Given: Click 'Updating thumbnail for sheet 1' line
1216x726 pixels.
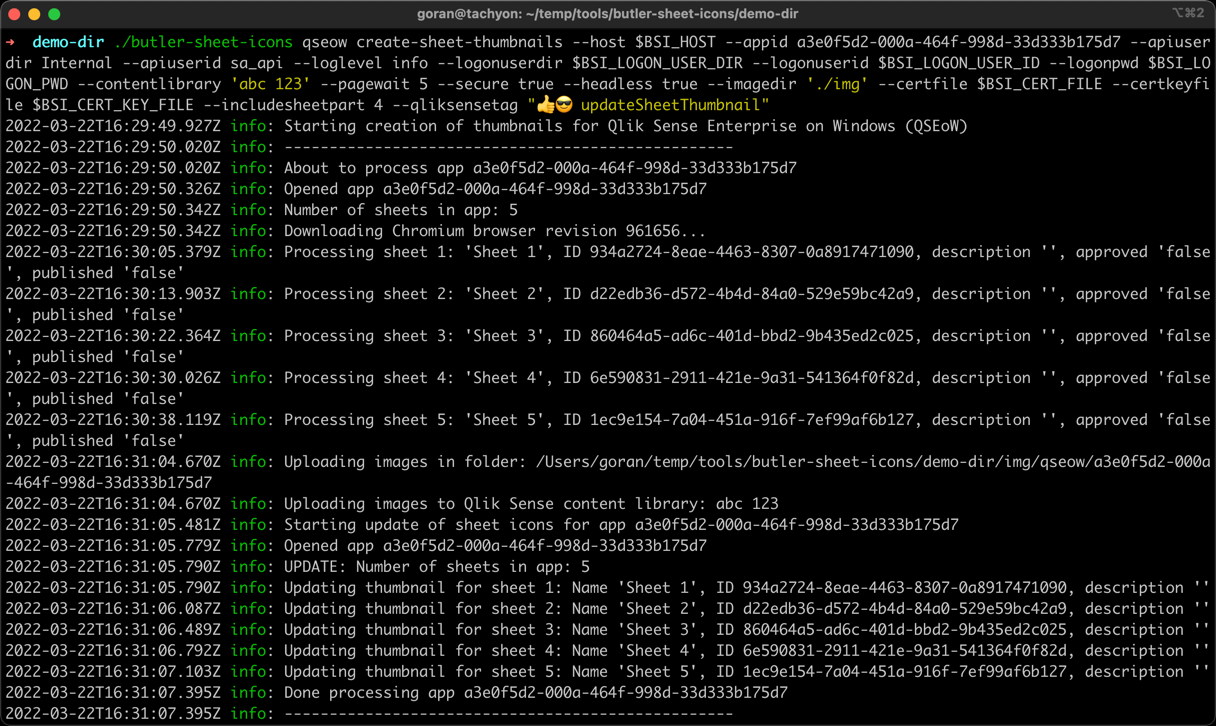Looking at the screenshot, I should click(x=608, y=588).
